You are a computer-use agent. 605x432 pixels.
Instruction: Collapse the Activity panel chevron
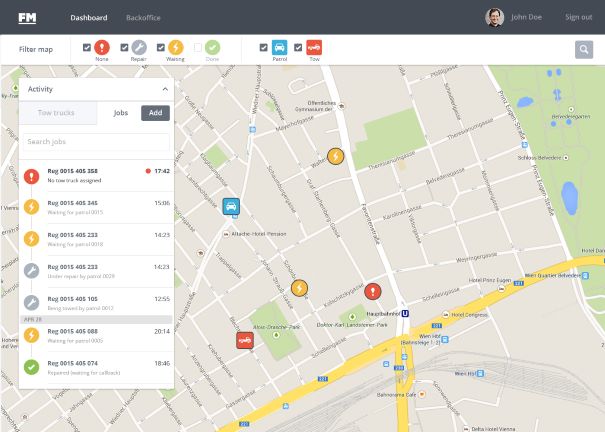[x=165, y=89]
